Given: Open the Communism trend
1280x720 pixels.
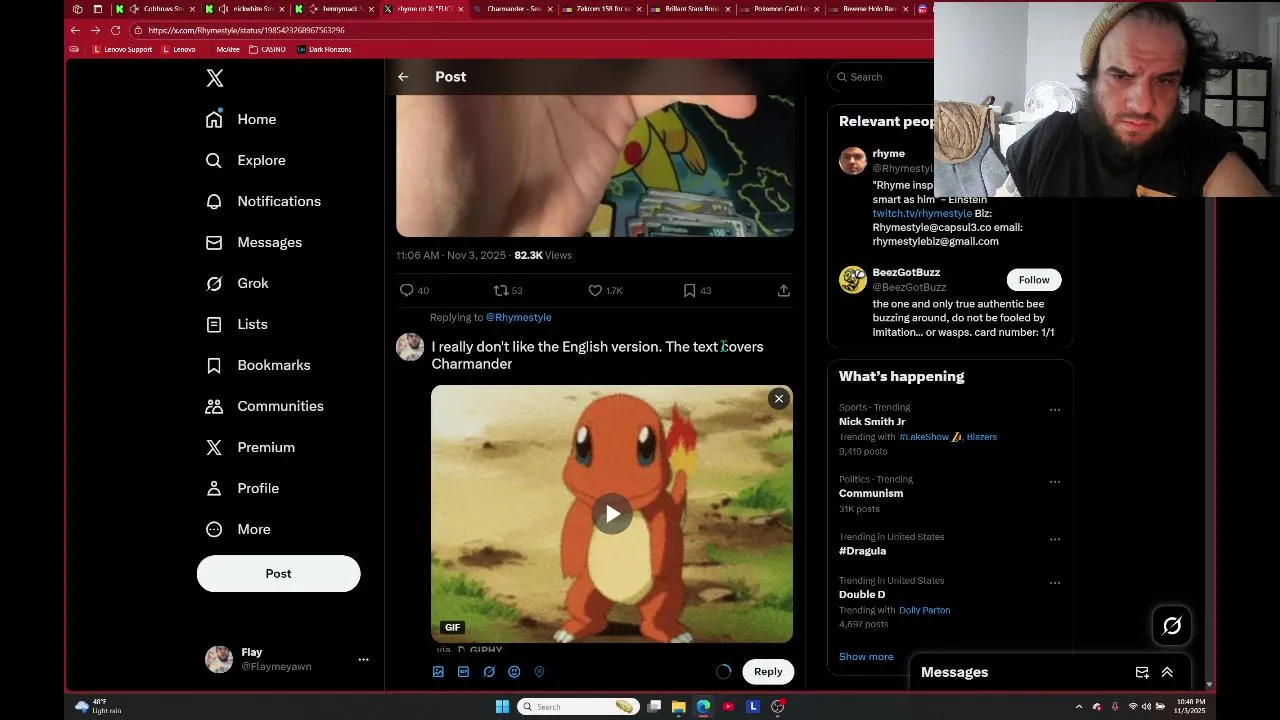Looking at the screenshot, I should 871,493.
